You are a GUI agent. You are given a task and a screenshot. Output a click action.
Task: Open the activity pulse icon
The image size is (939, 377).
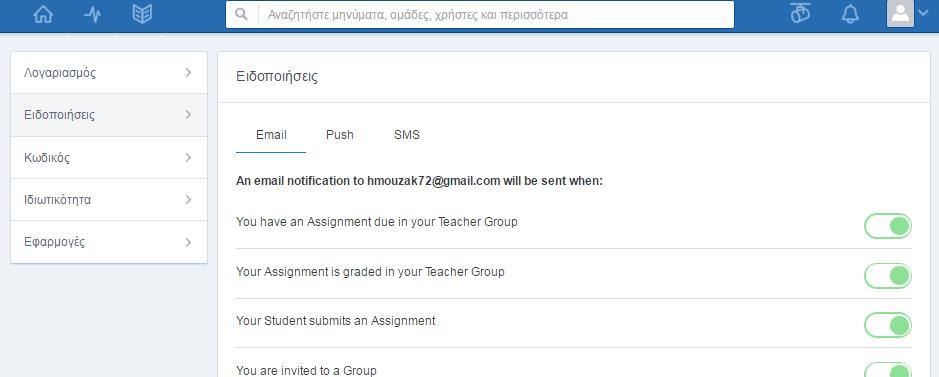click(x=93, y=14)
